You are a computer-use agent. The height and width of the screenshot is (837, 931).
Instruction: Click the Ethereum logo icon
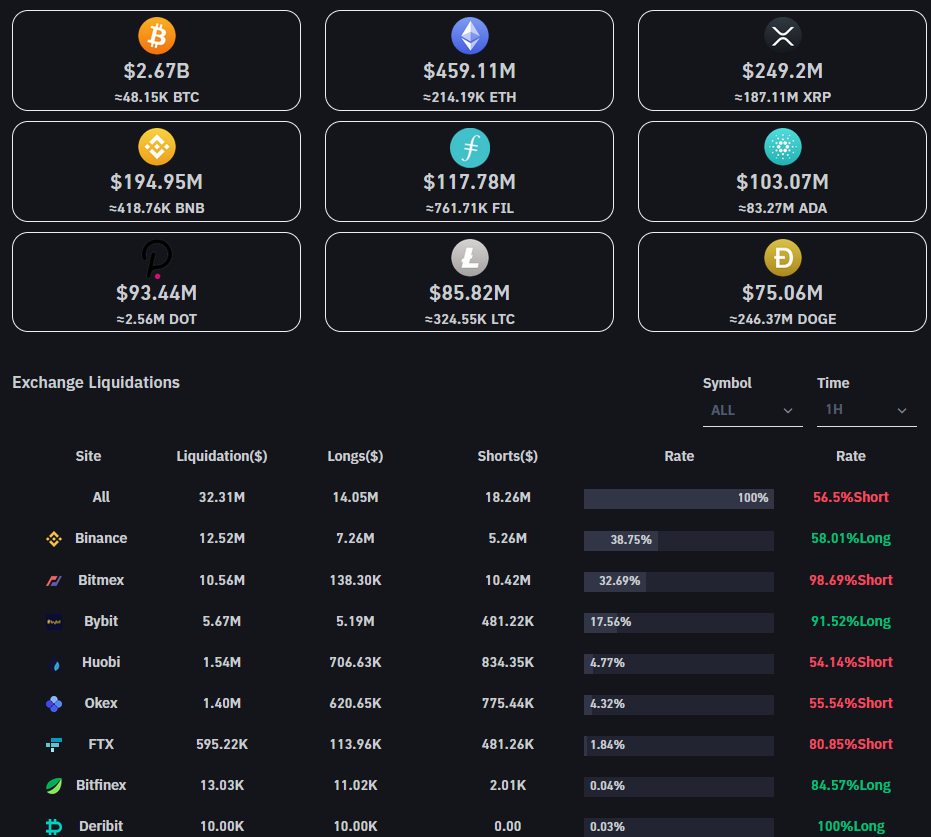click(x=470, y=36)
